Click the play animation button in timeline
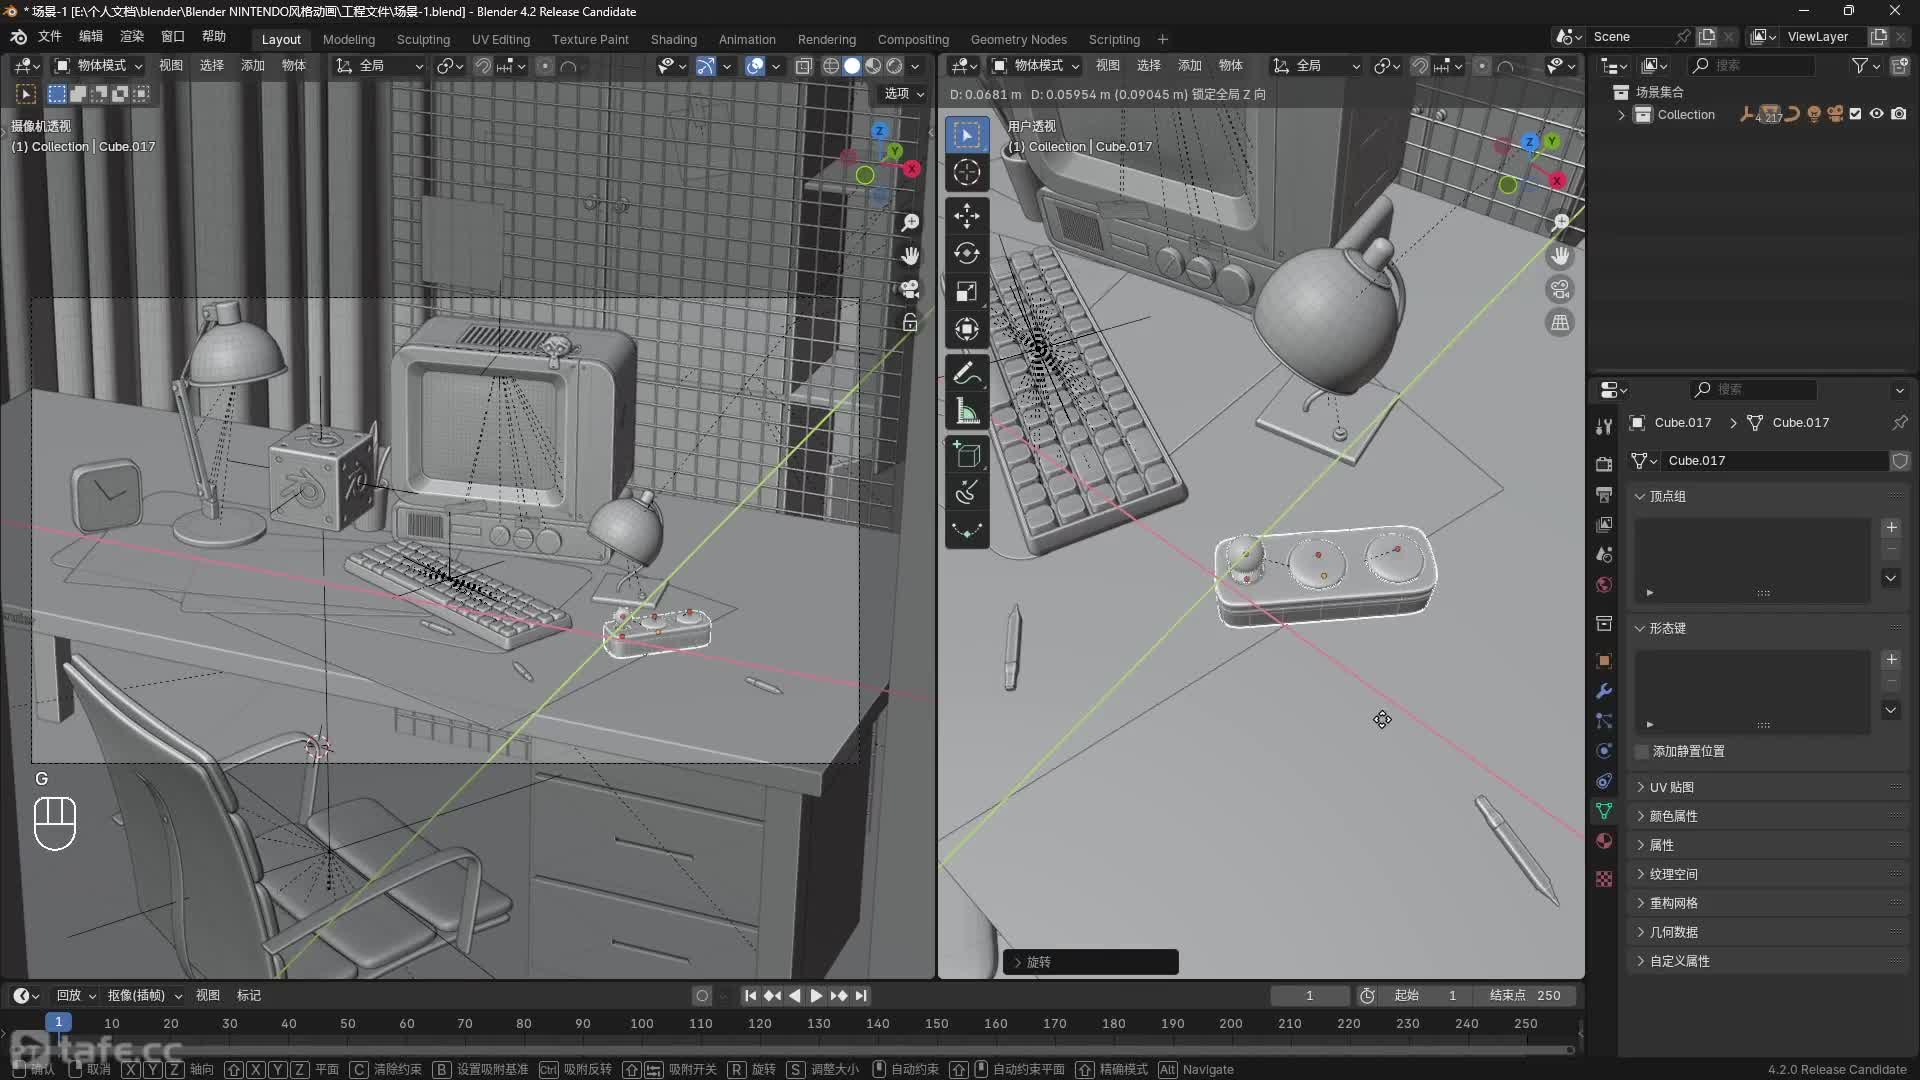 (816, 996)
